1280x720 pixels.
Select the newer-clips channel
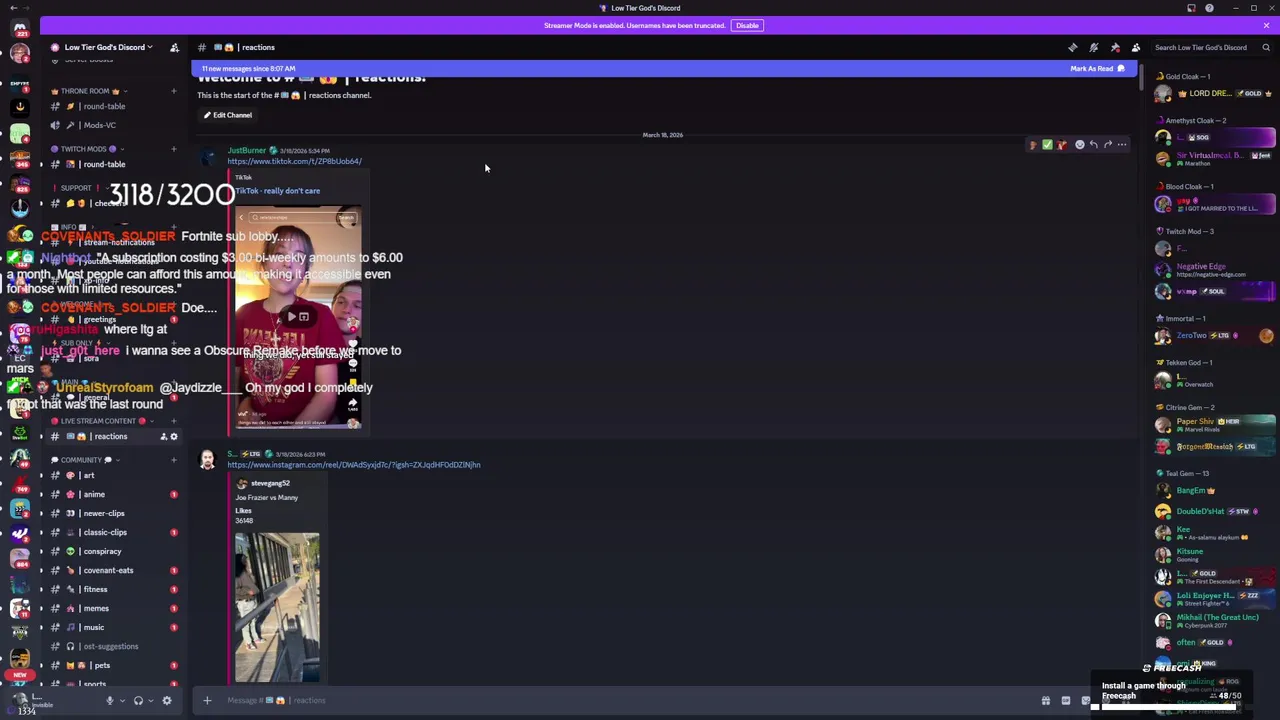coord(112,513)
